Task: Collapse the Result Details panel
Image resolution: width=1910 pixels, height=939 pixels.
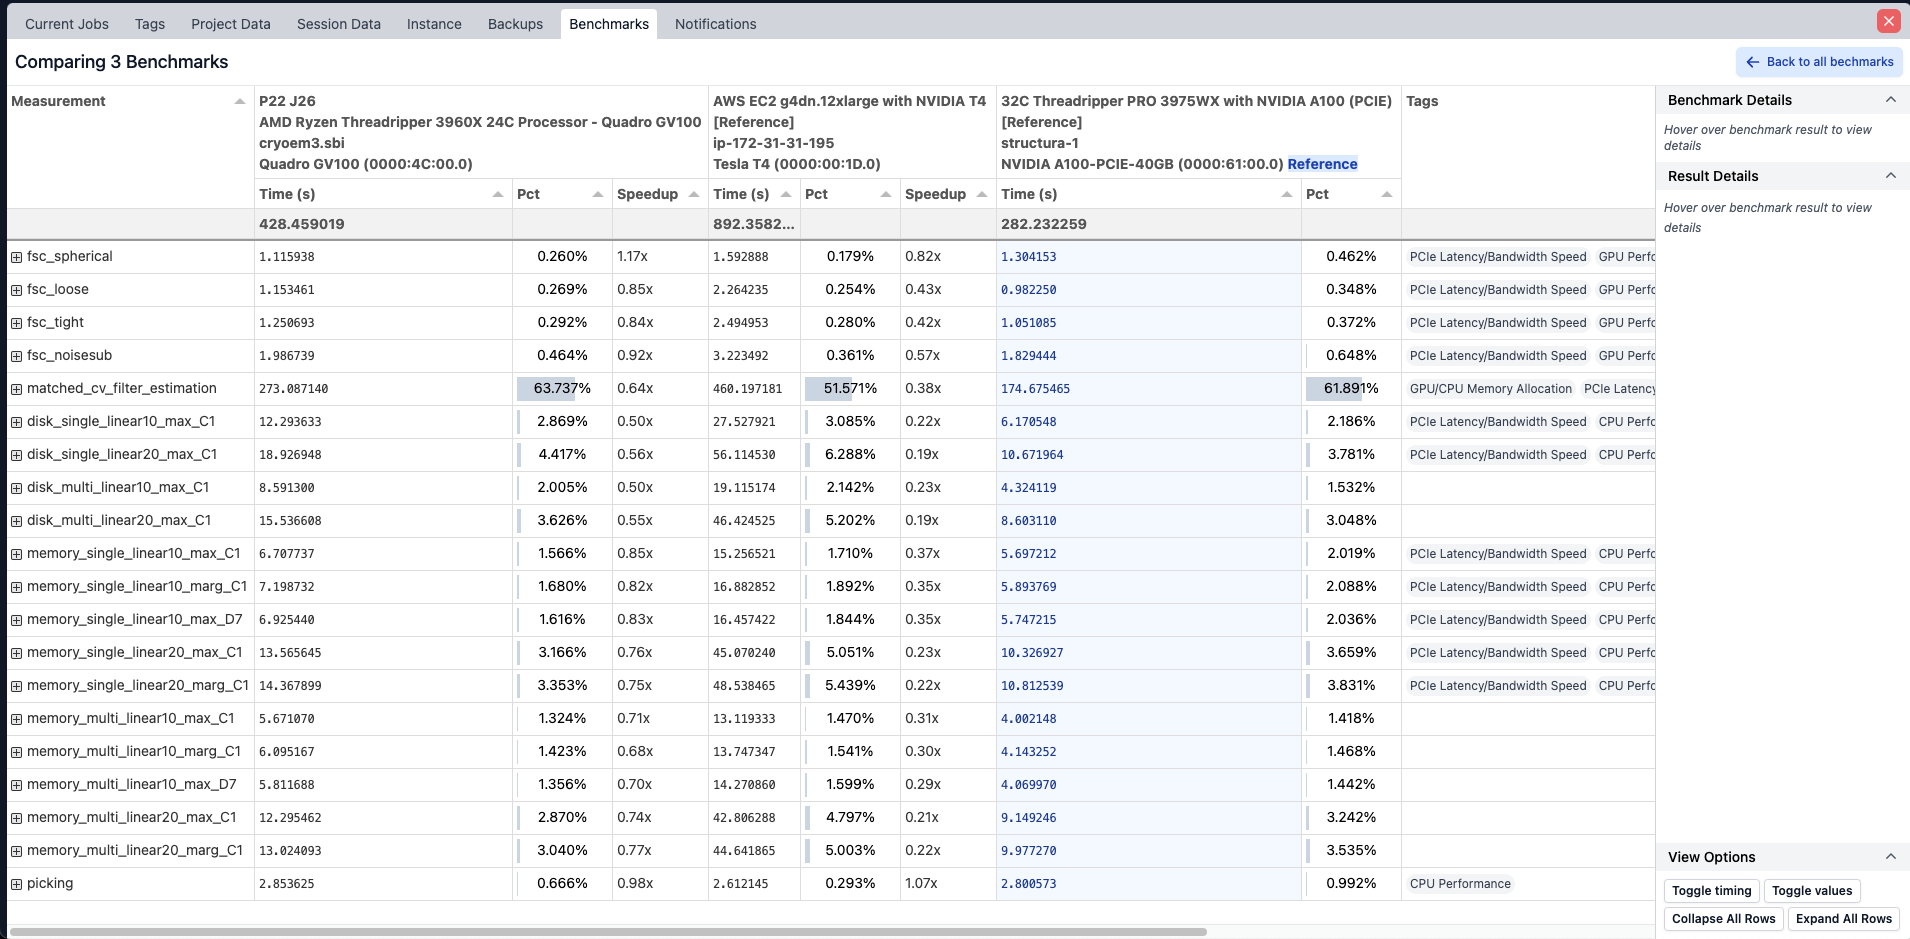Action: coord(1891,176)
